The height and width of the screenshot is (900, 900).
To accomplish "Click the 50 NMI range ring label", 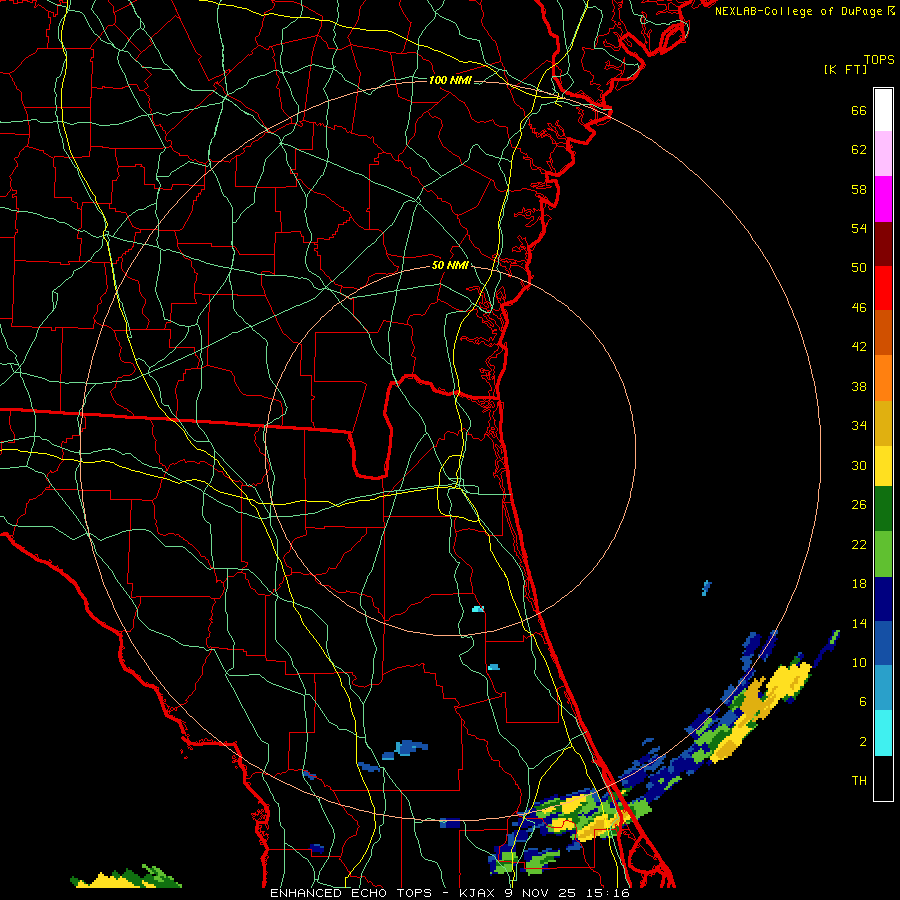I will click(450, 265).
